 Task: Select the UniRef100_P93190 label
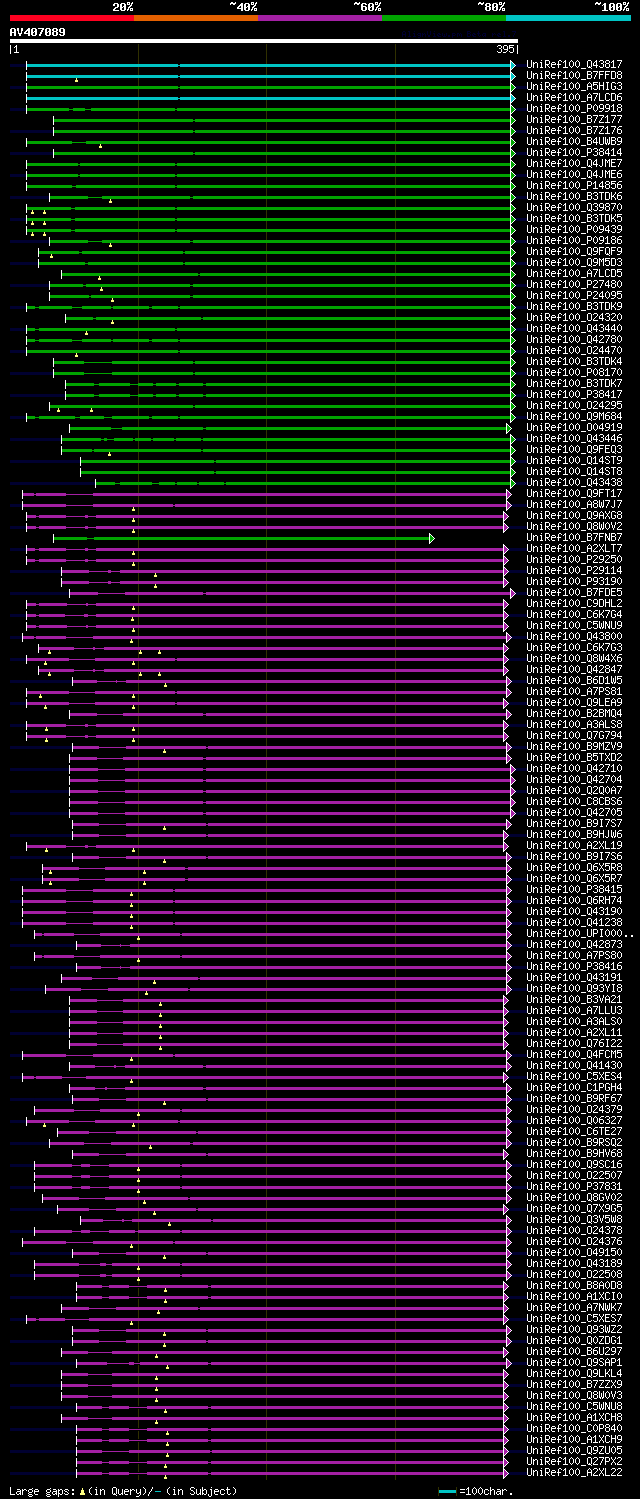click(575, 582)
